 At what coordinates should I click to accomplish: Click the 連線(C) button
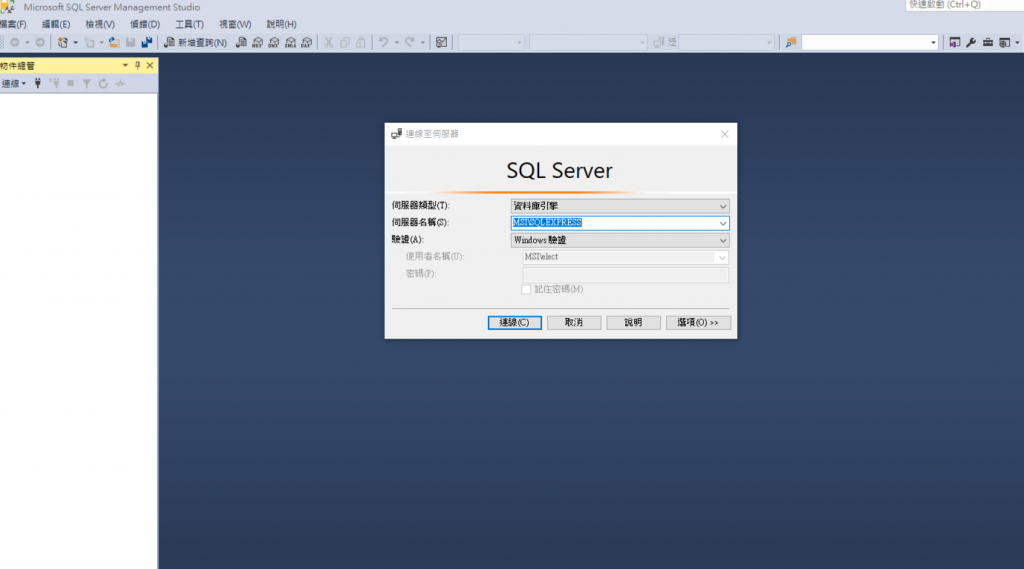(515, 323)
